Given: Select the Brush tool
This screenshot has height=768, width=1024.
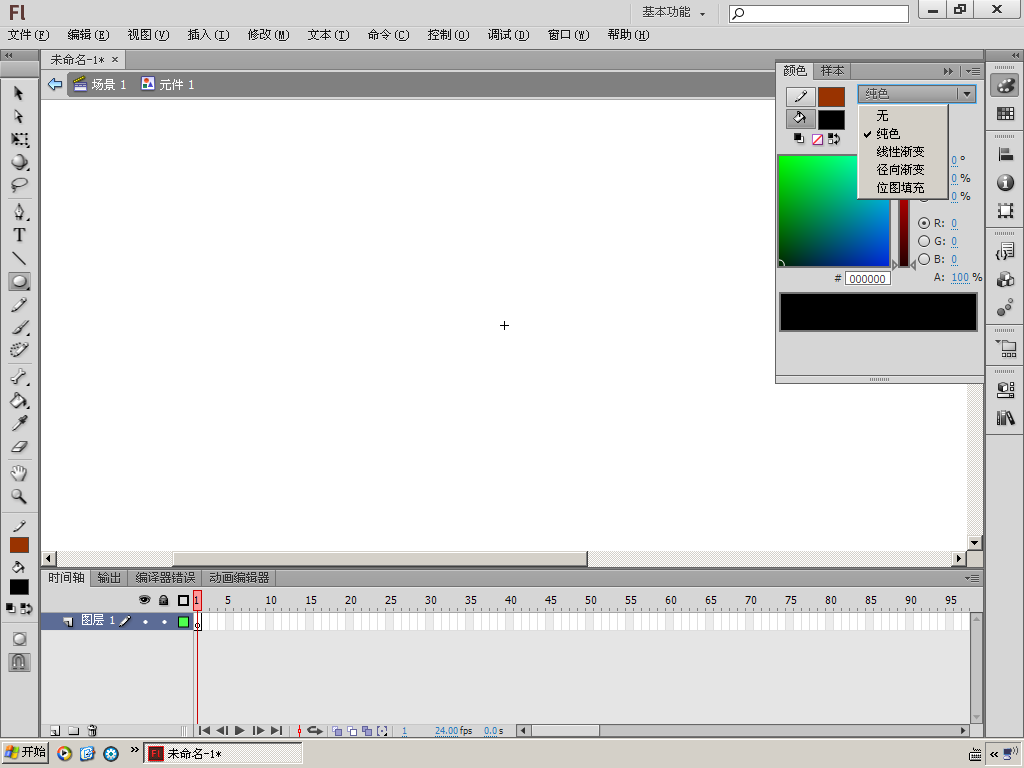Looking at the screenshot, I should point(19,327).
